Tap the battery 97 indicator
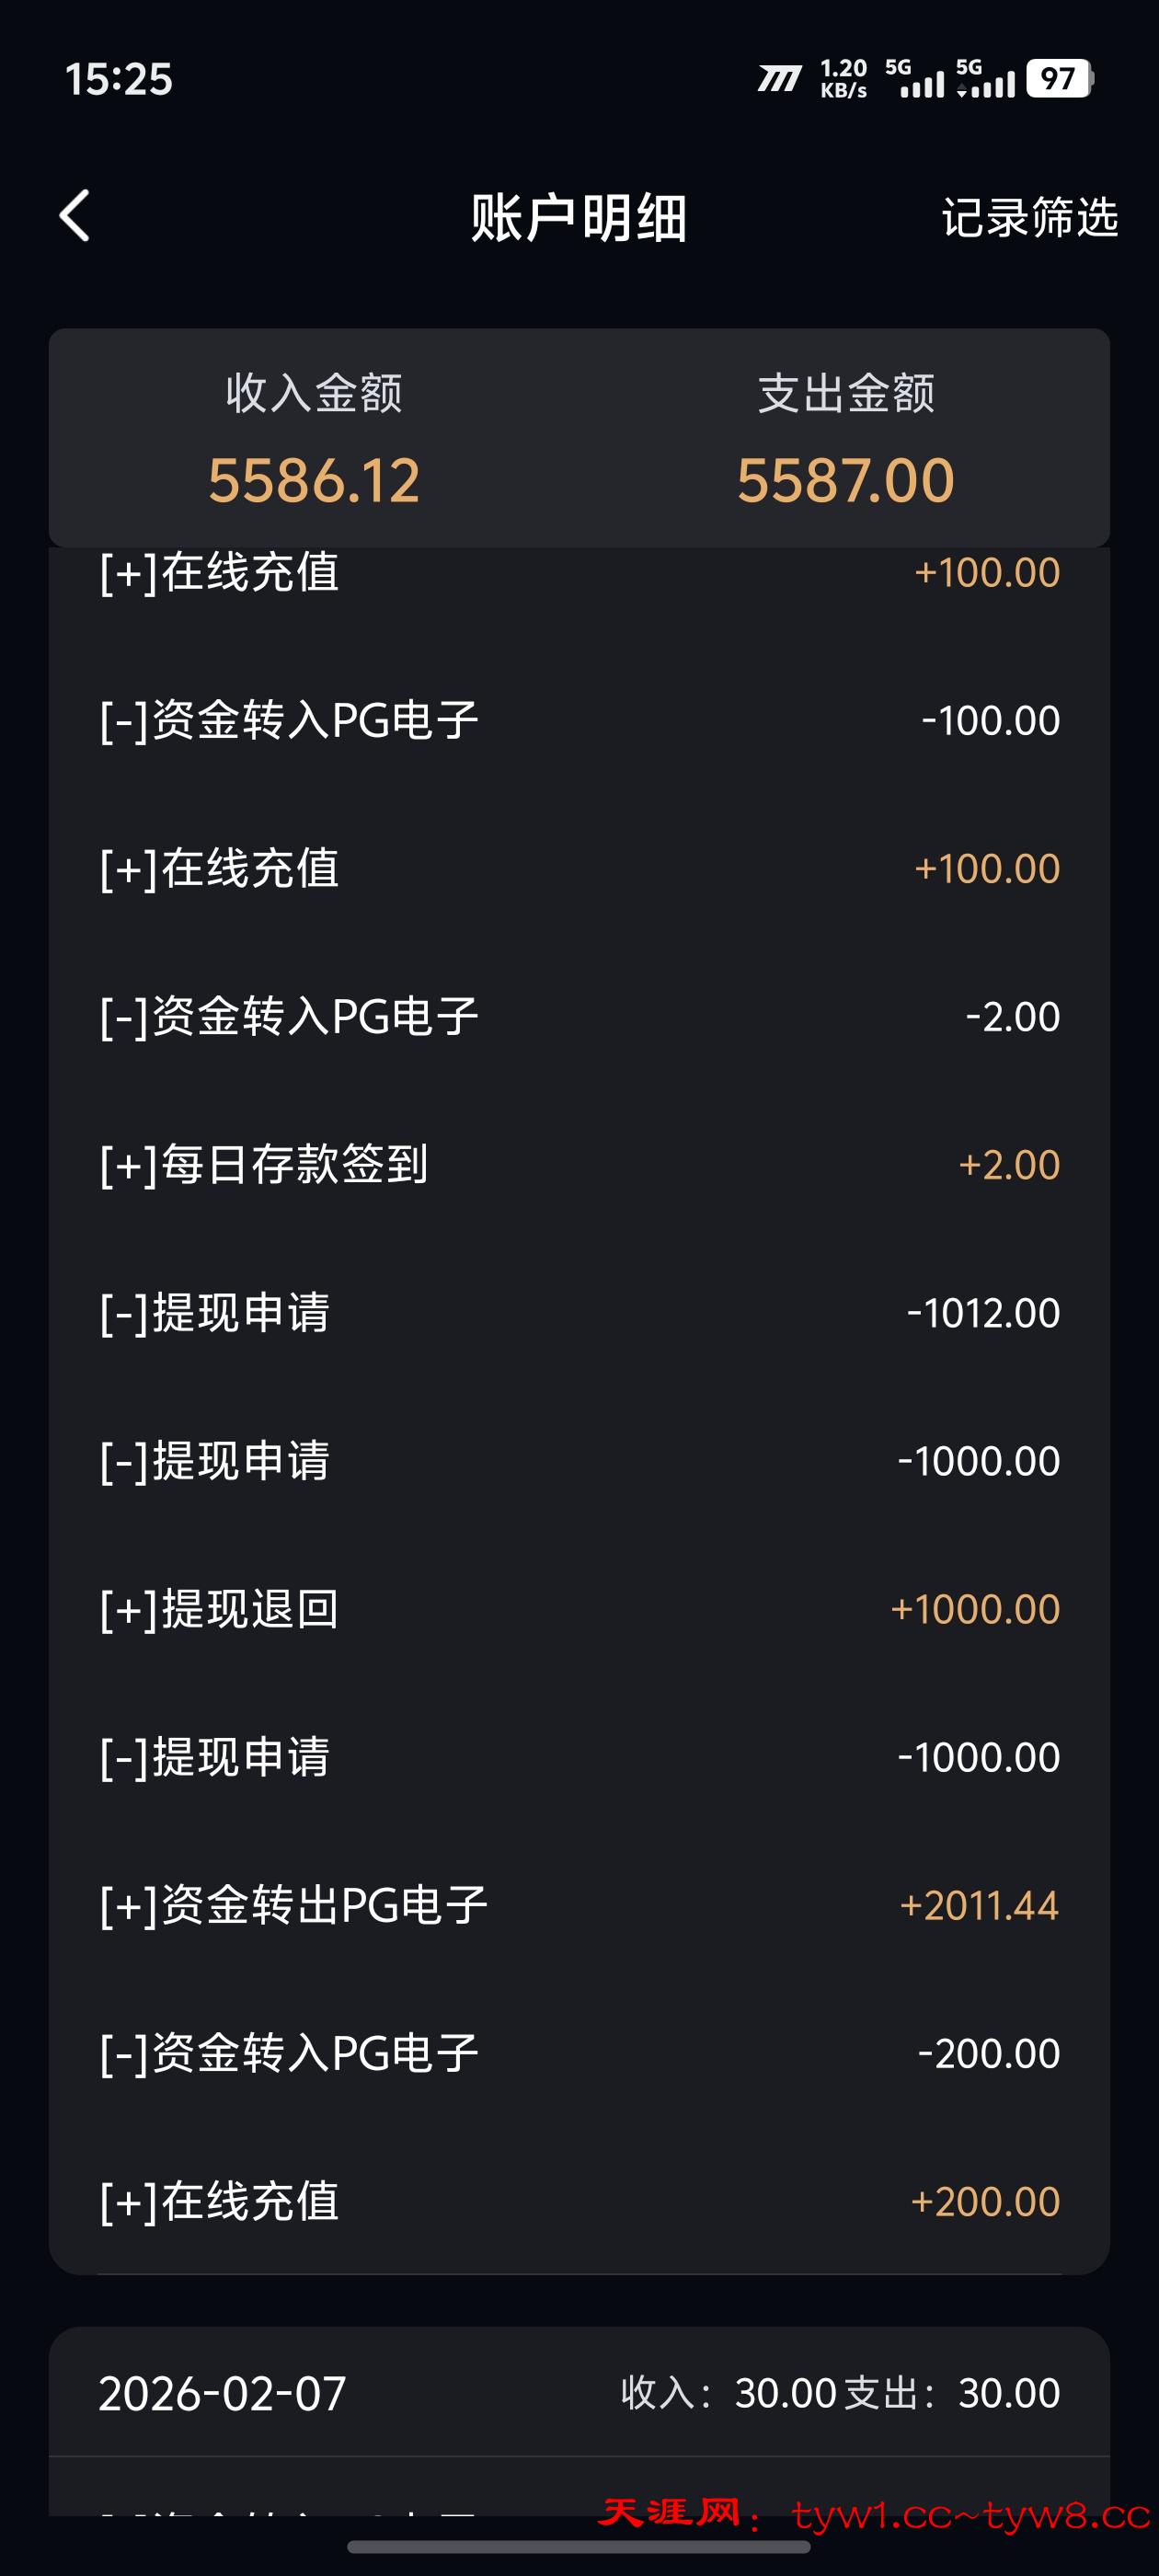 [x=1059, y=79]
